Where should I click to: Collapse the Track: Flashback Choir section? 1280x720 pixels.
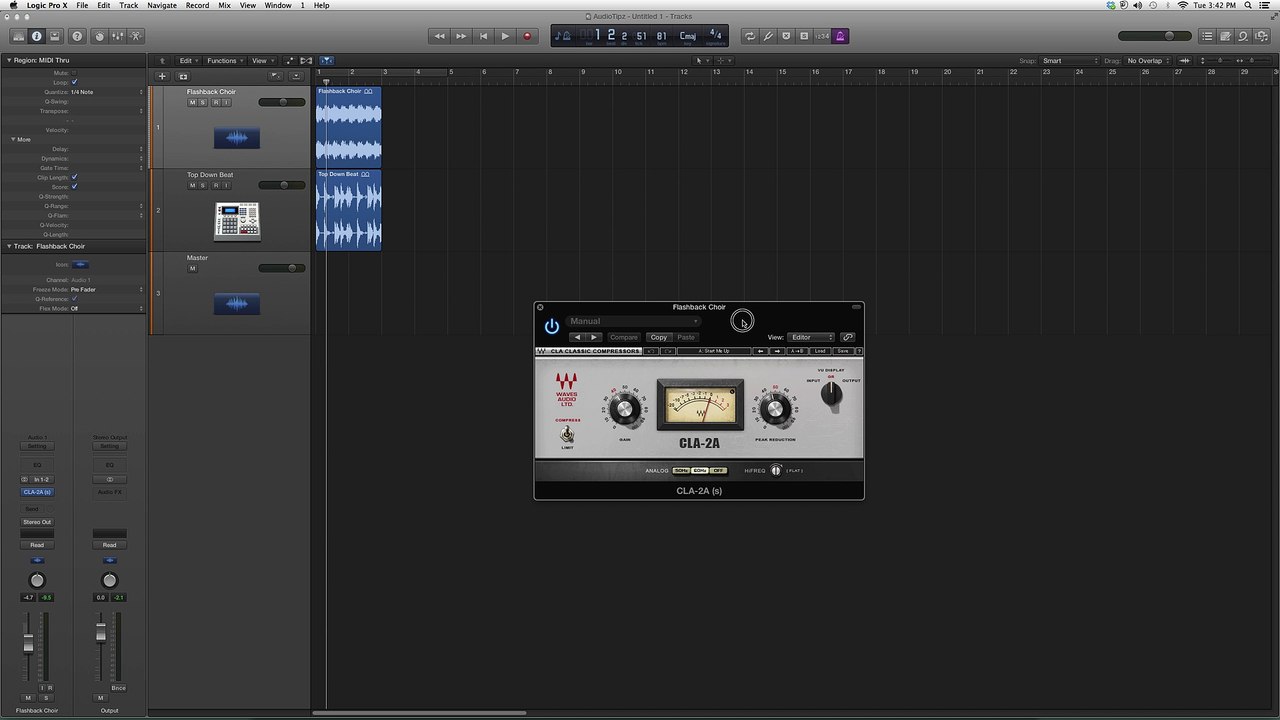pos(8,246)
